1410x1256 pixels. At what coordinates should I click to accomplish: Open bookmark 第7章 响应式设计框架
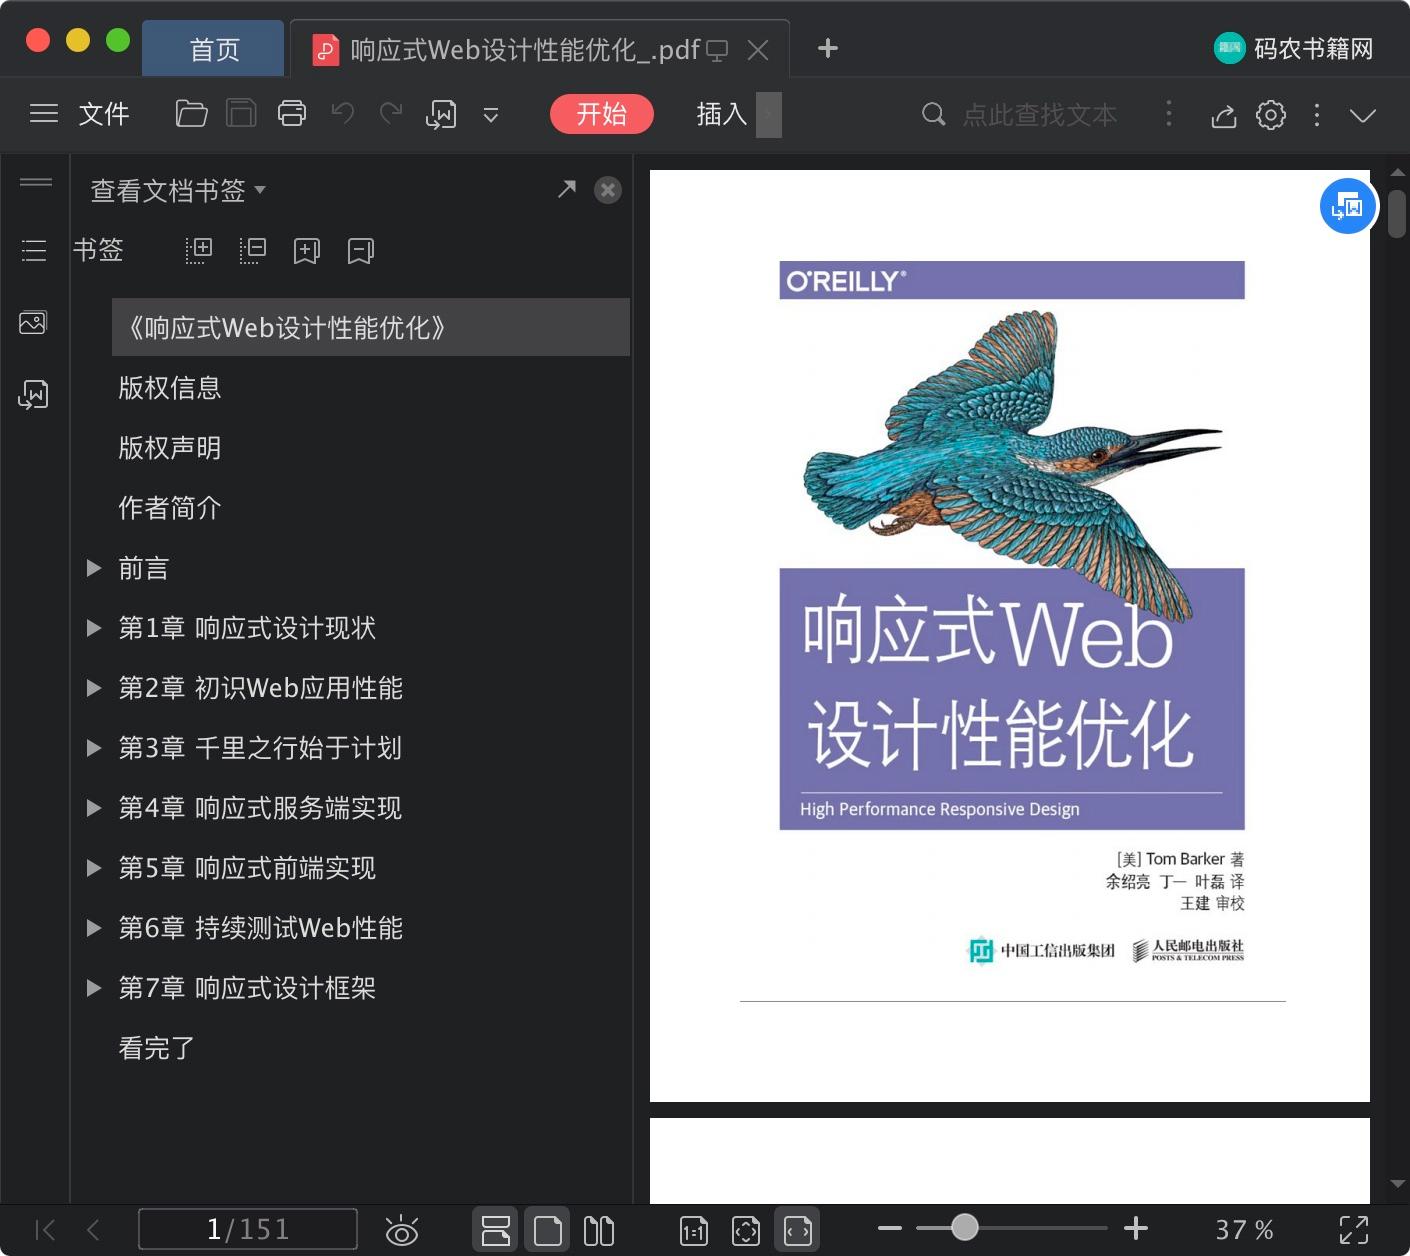pos(247,988)
